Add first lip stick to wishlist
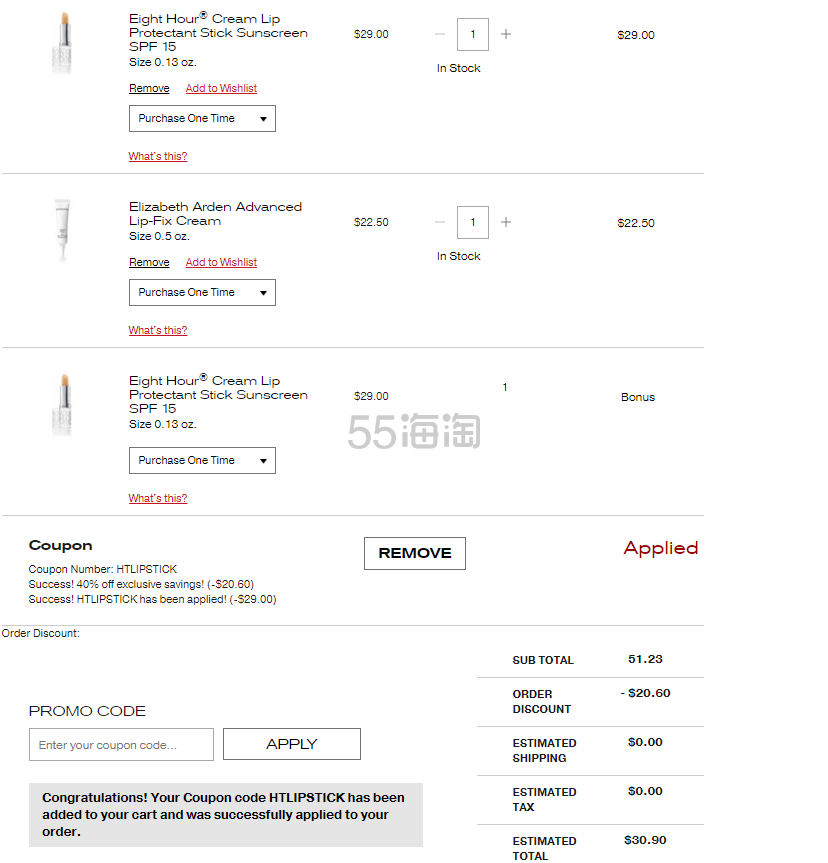This screenshot has width=828, height=863. click(x=221, y=89)
